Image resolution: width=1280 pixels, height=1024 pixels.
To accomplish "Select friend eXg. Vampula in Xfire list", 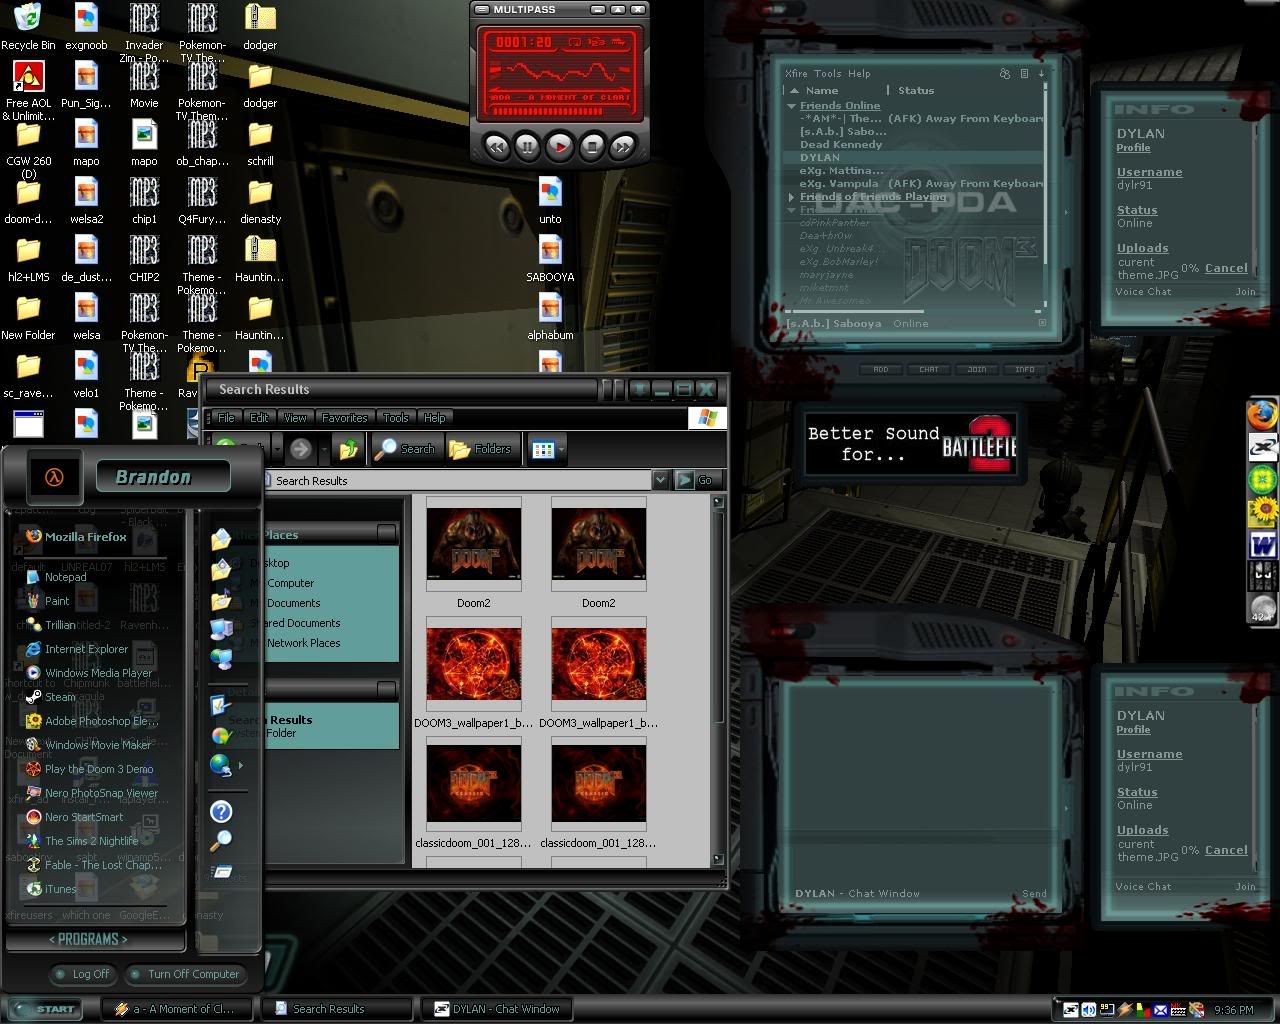I will (839, 183).
